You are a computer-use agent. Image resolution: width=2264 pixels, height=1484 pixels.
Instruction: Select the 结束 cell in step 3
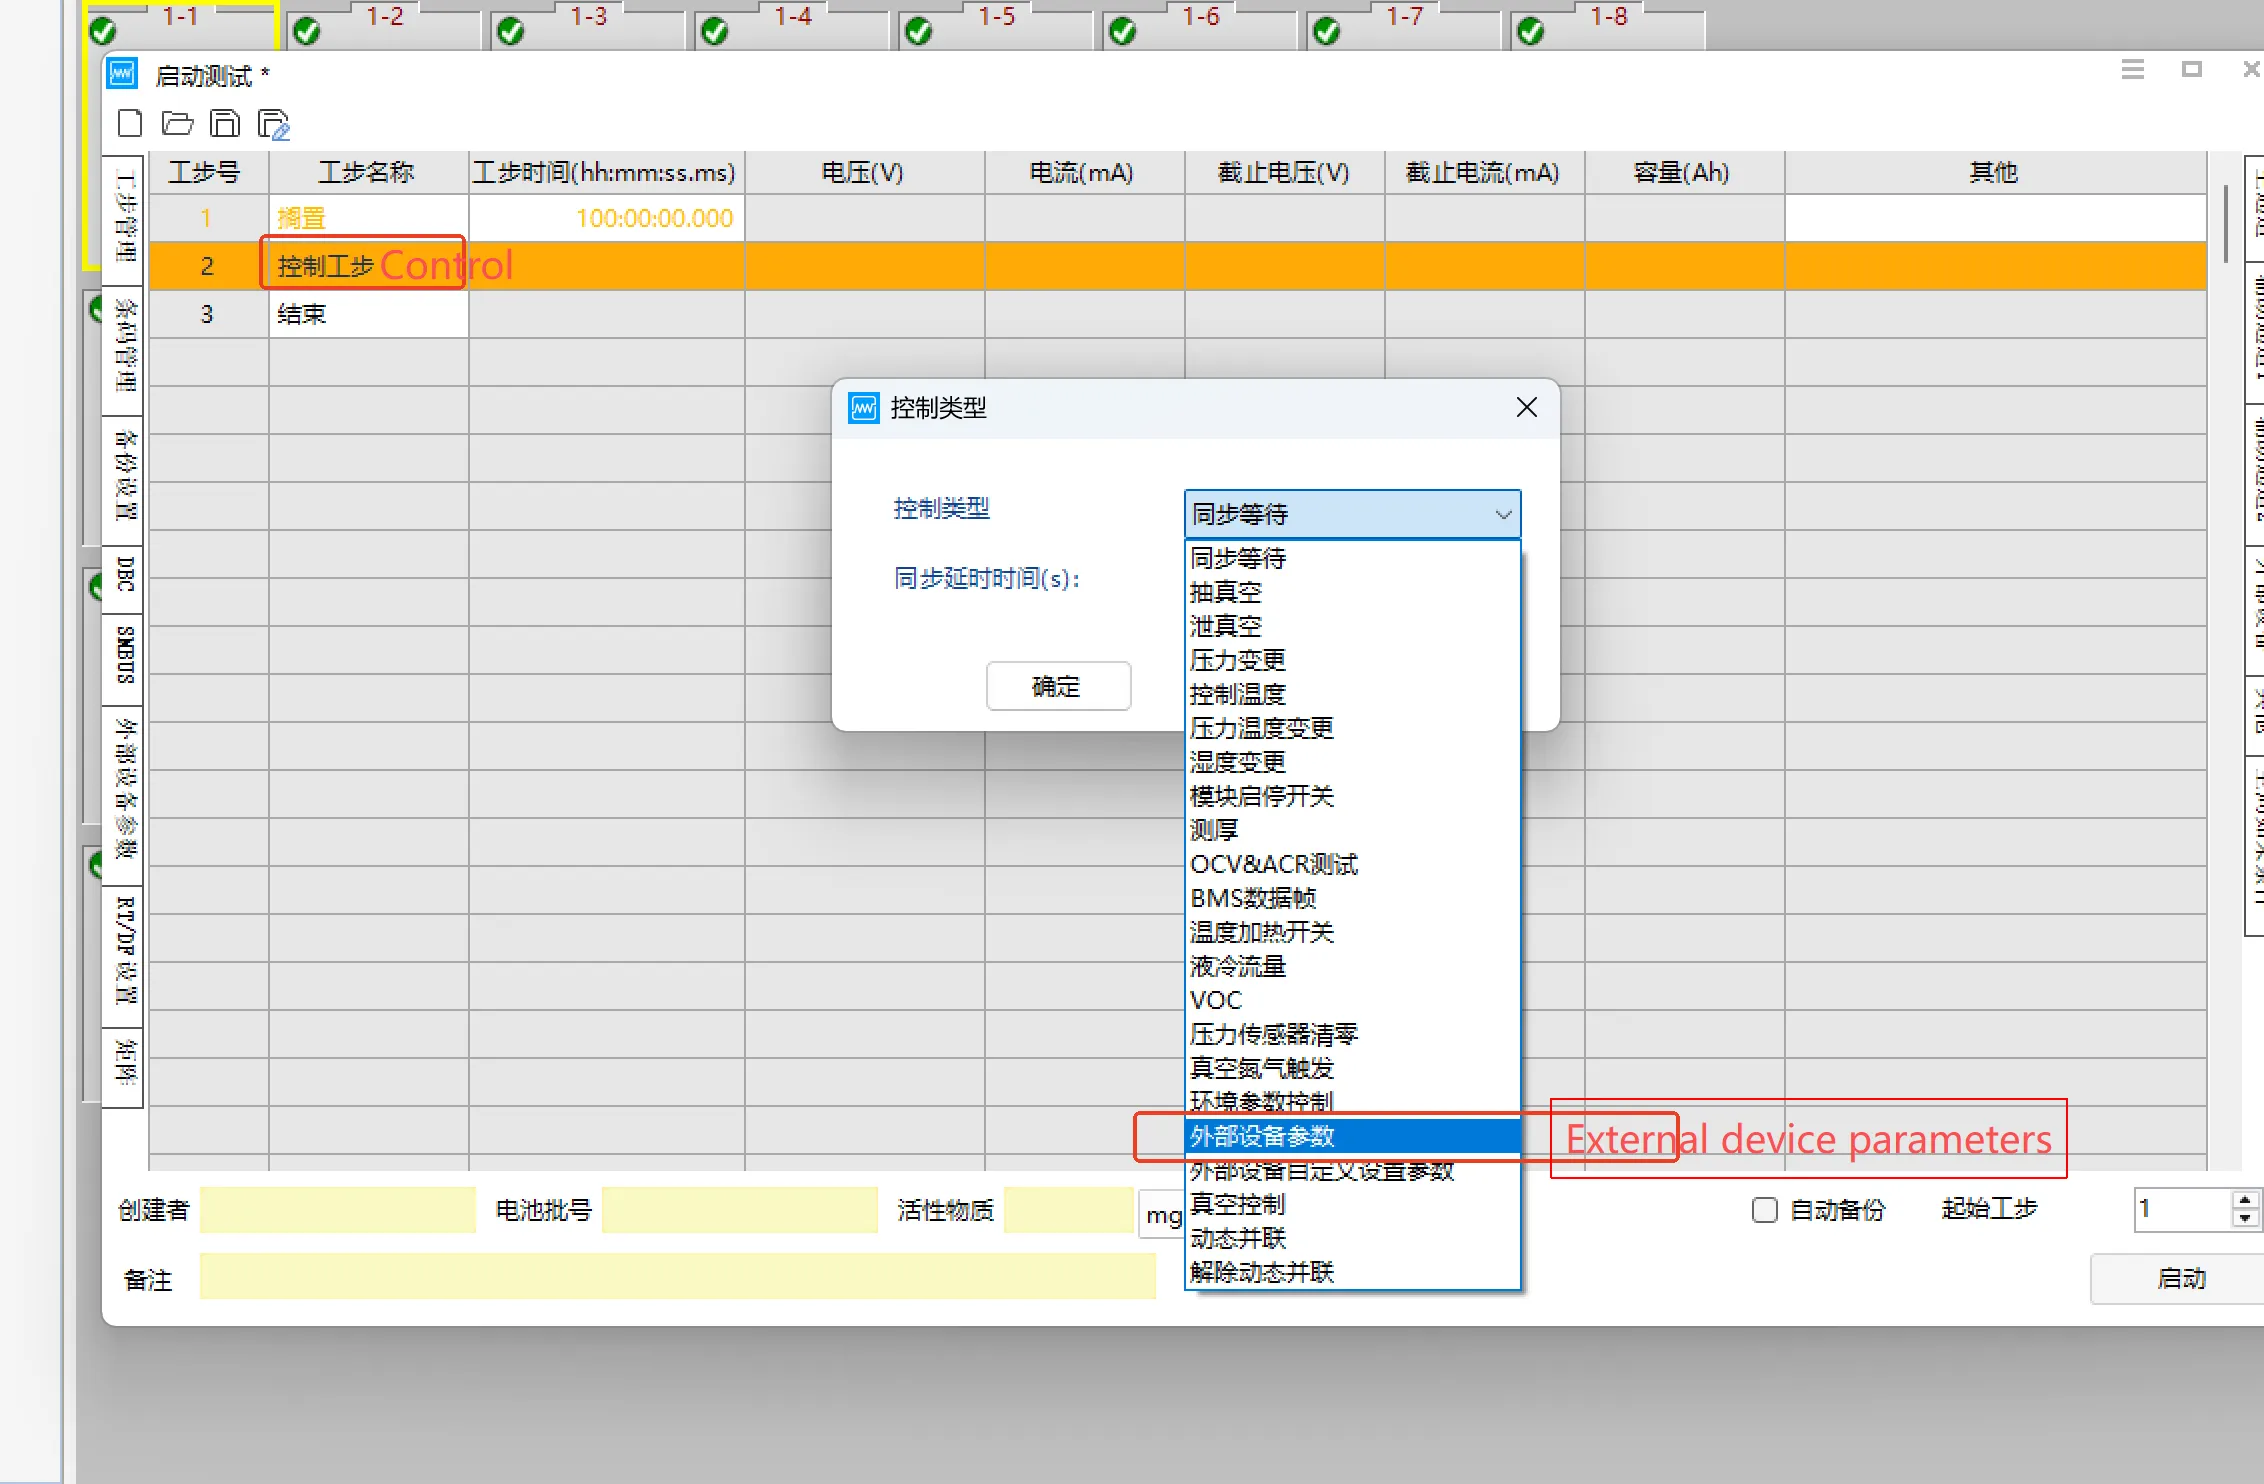tap(369, 314)
